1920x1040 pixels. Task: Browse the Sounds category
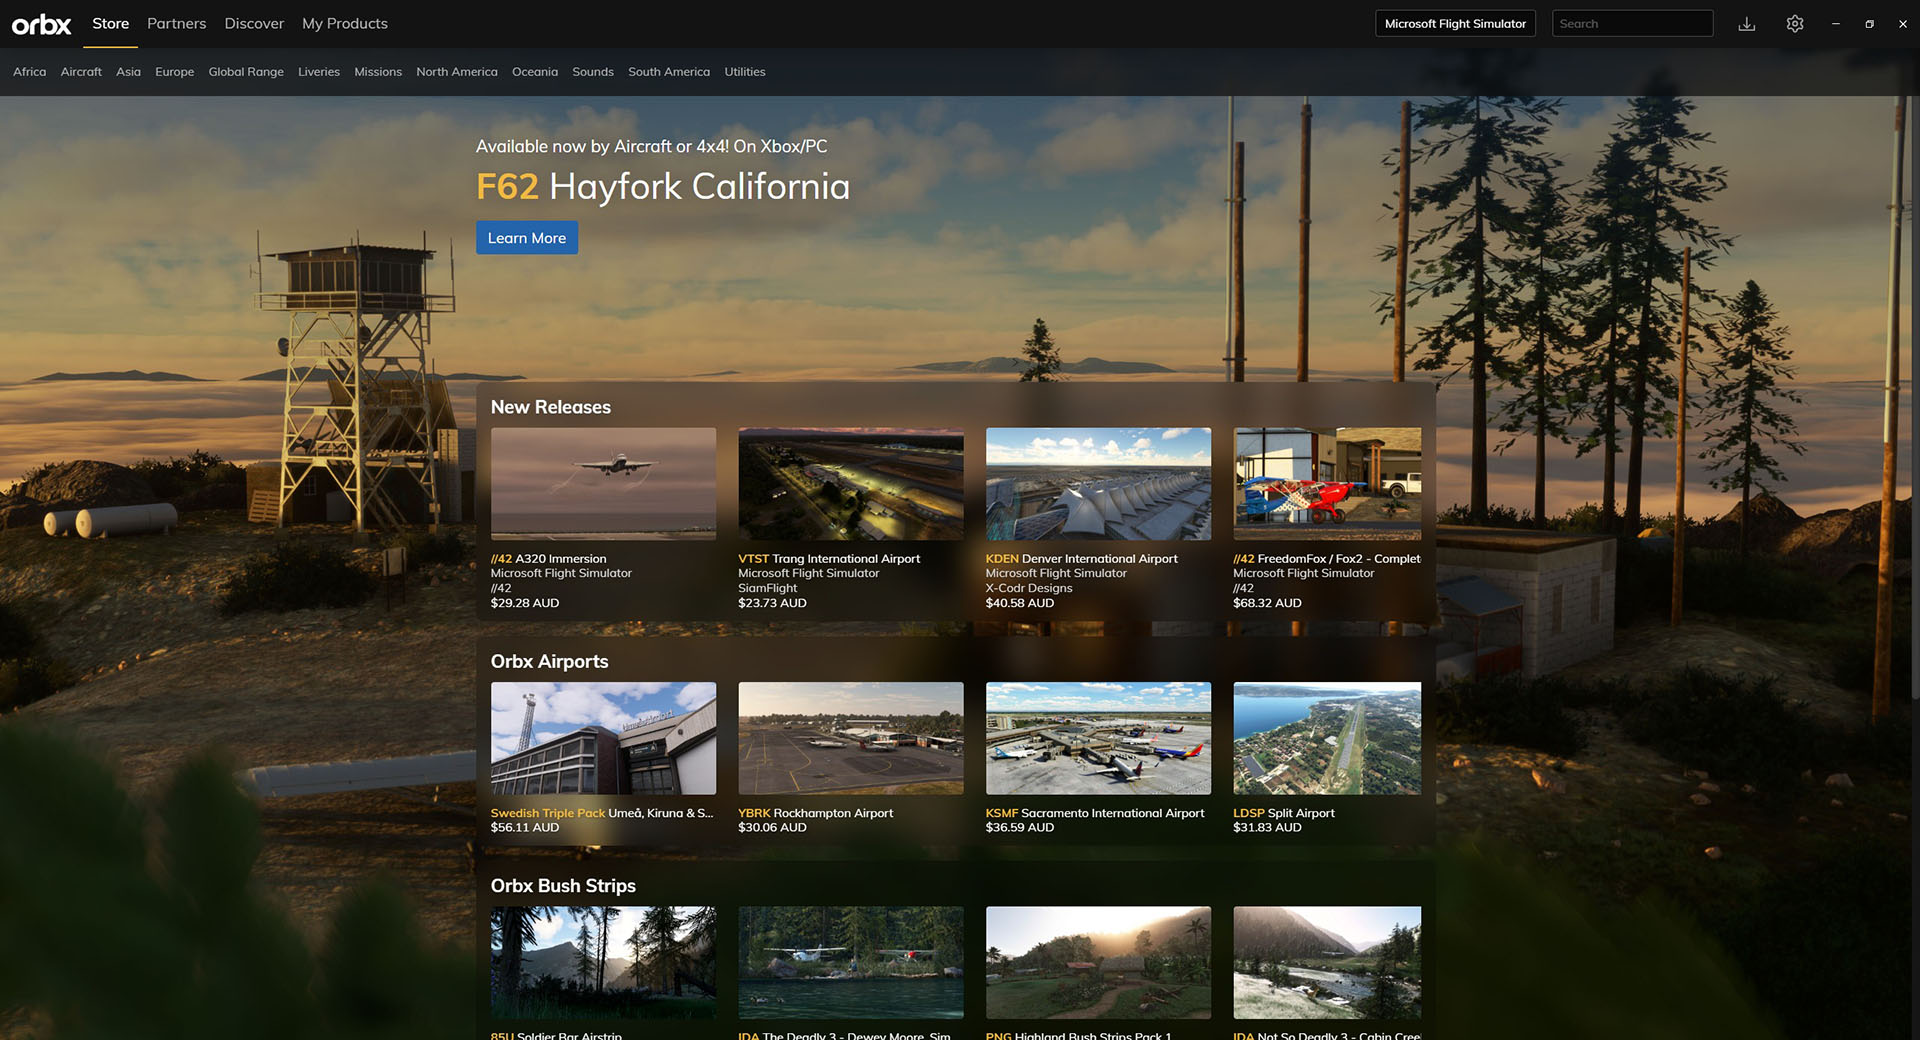[593, 72]
